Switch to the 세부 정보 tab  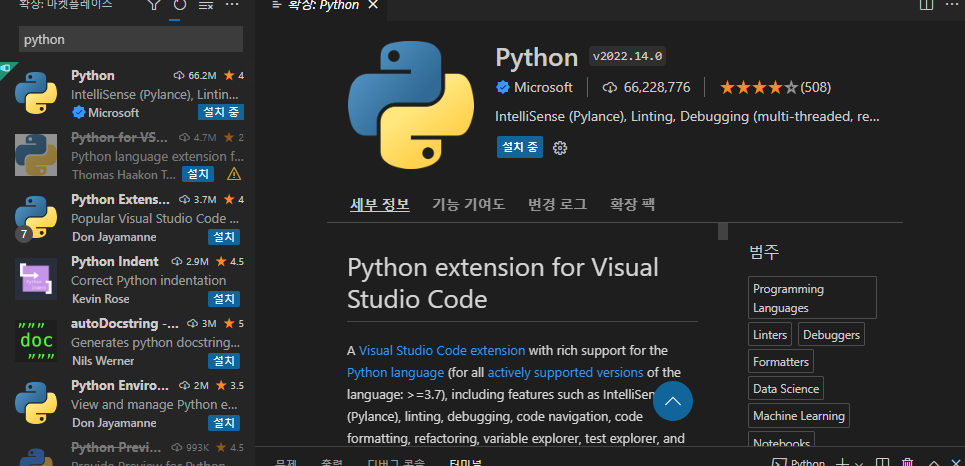tap(380, 204)
